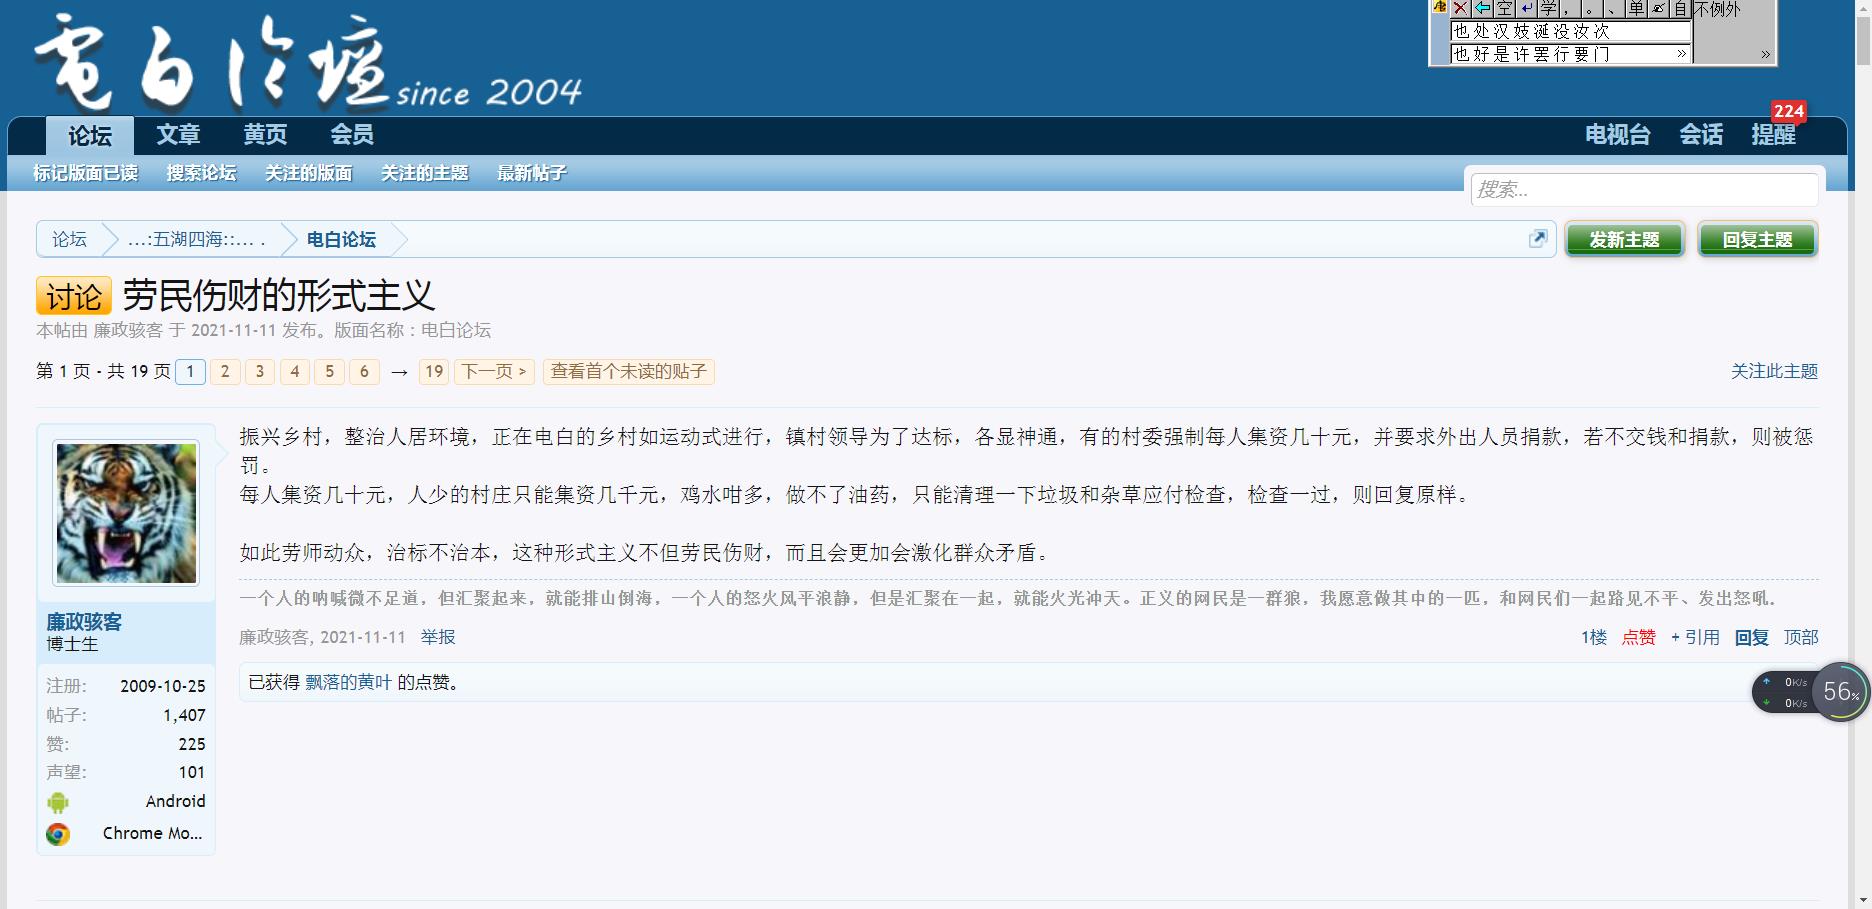Open the 文章 navigation tab

coord(178,135)
